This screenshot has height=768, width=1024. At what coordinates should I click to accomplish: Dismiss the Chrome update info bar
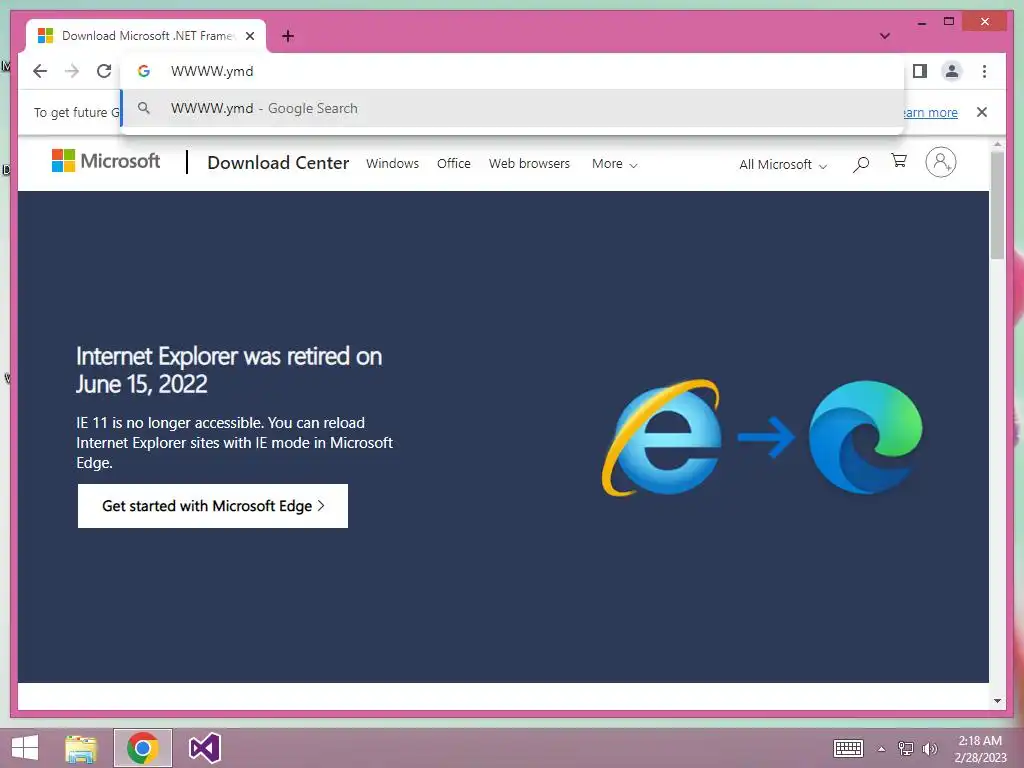click(982, 112)
